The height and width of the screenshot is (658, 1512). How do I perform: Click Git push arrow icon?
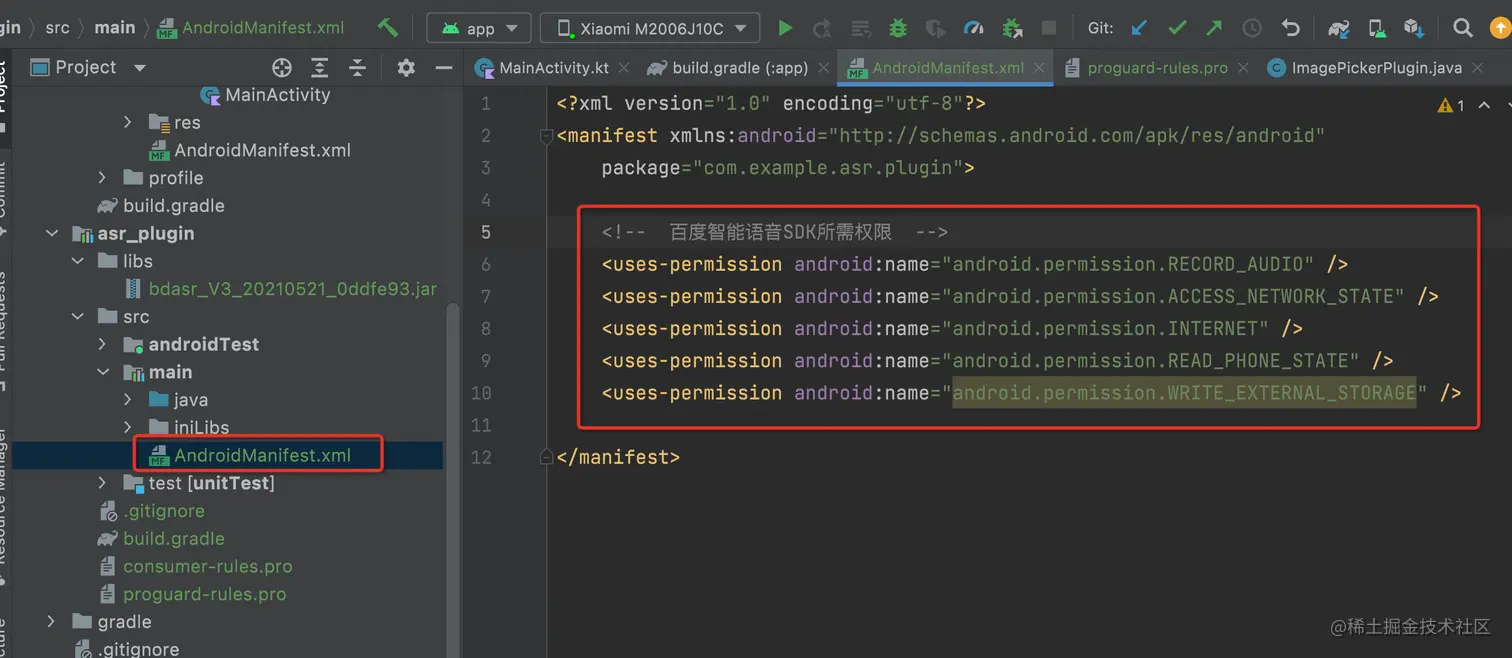[1214, 28]
